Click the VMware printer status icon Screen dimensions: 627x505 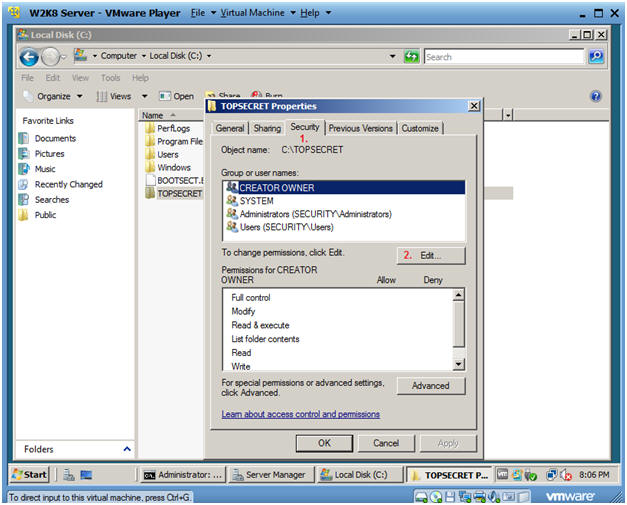pyautogui.click(x=479, y=497)
